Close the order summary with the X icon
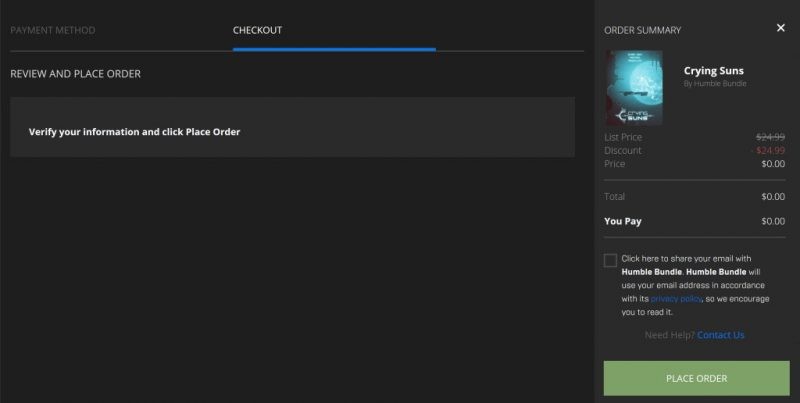 click(x=781, y=28)
